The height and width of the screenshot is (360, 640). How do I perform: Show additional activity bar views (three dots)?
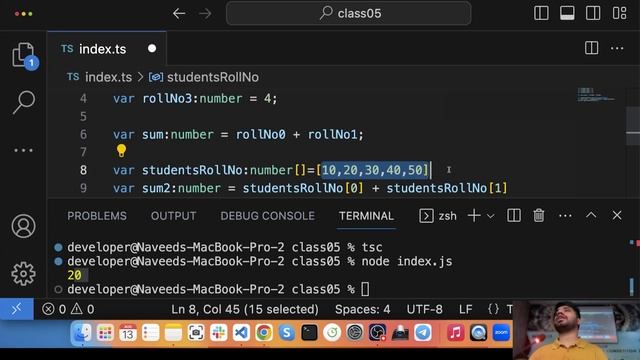[23, 150]
